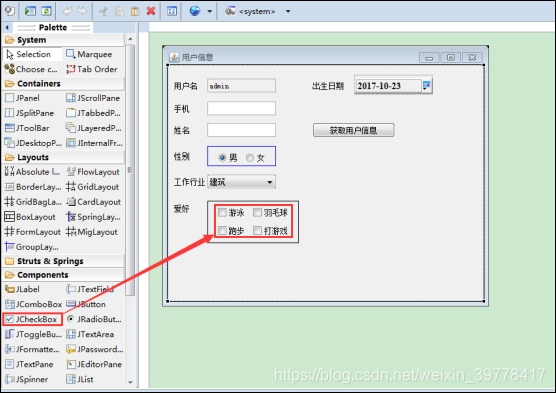
Task: Select the Marquee tool in palette
Action: tap(90, 54)
